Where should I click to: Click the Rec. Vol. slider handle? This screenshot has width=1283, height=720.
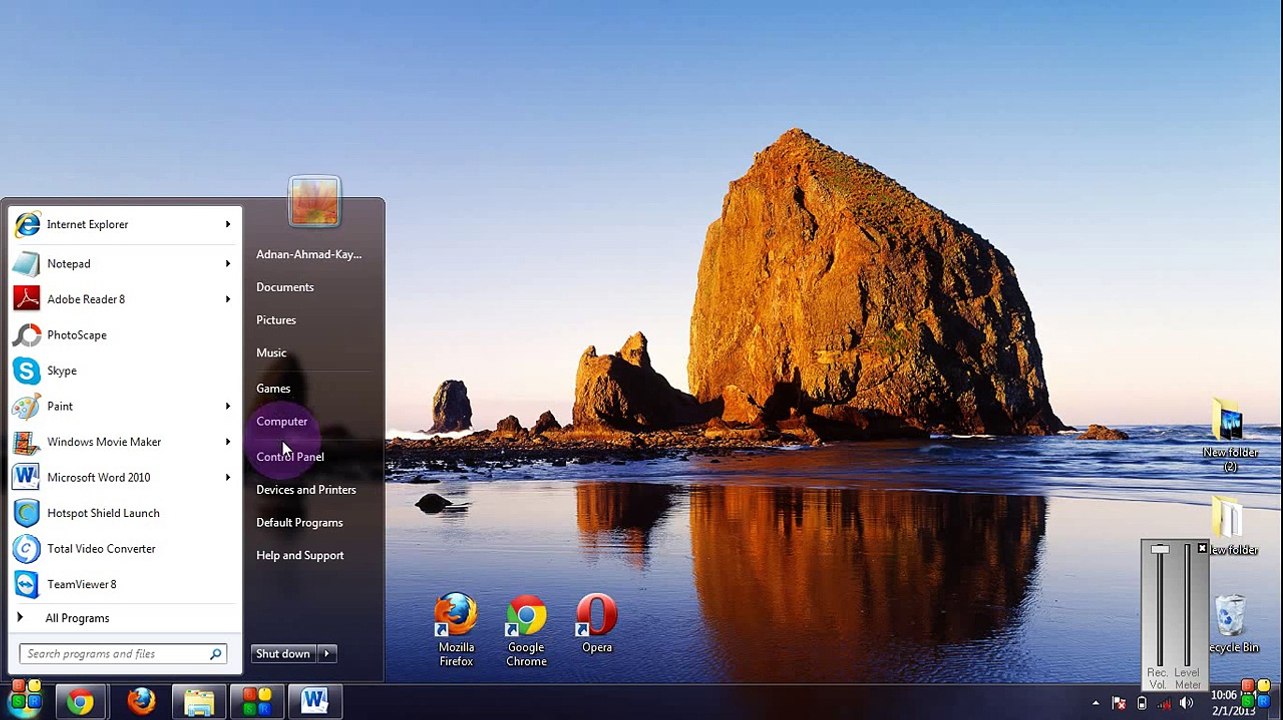pos(1159,550)
